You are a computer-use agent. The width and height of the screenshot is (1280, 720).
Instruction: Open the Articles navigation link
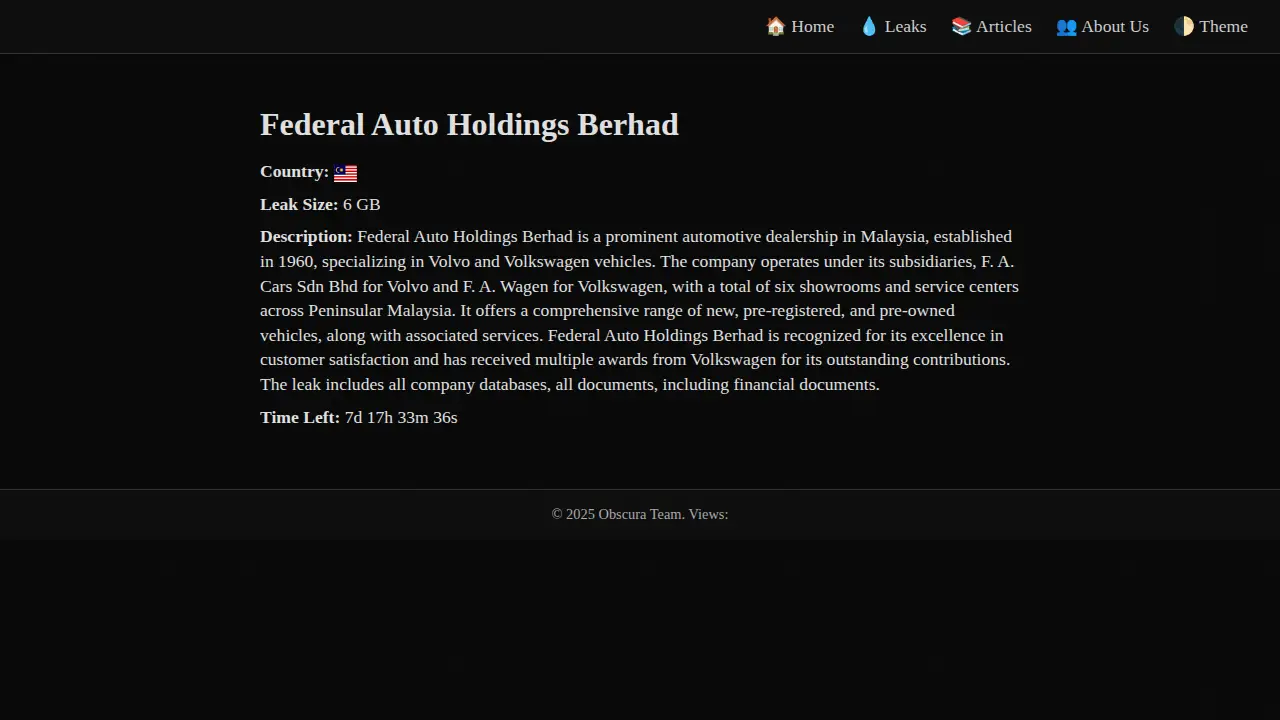1003,27
